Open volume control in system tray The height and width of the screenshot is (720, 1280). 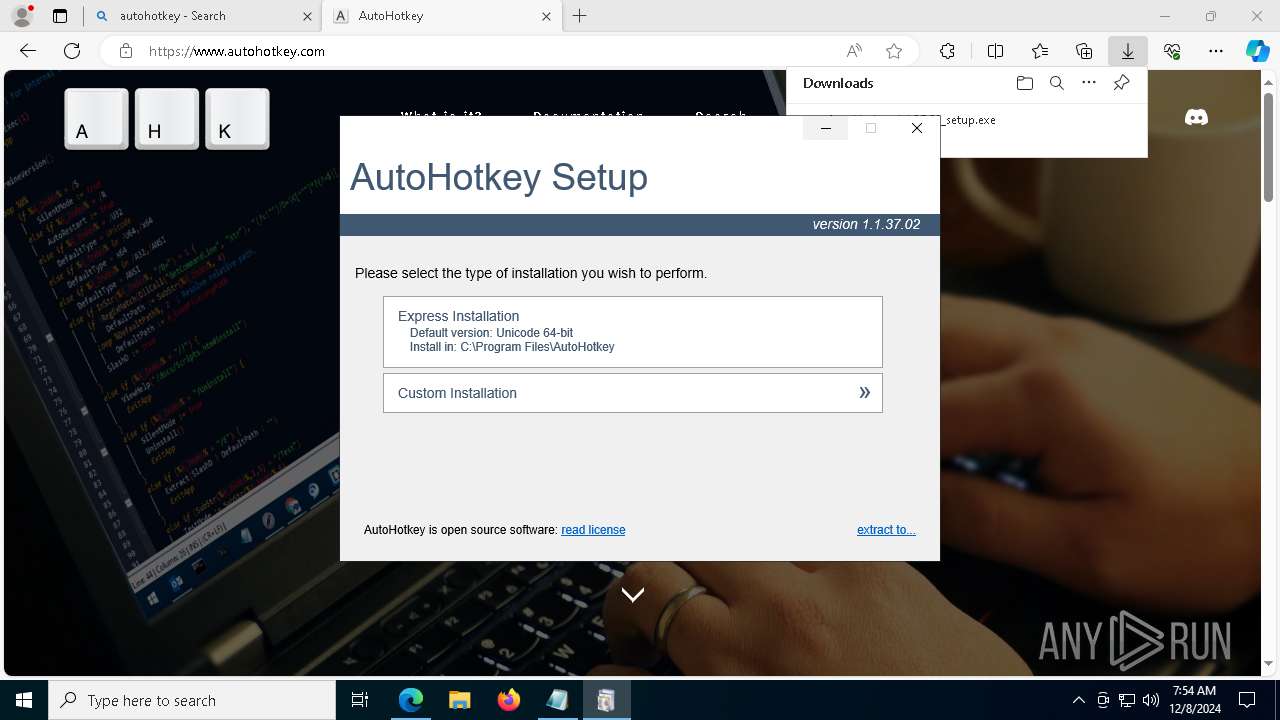[1150, 700]
